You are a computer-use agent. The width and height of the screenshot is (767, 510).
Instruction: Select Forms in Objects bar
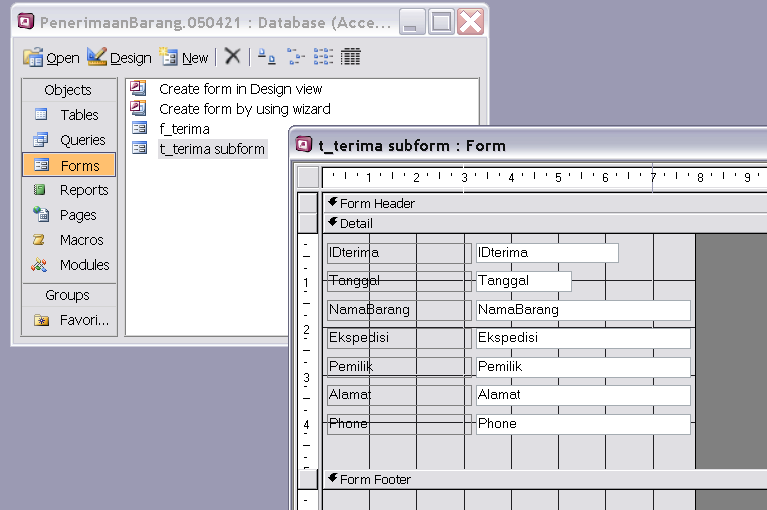[69, 165]
